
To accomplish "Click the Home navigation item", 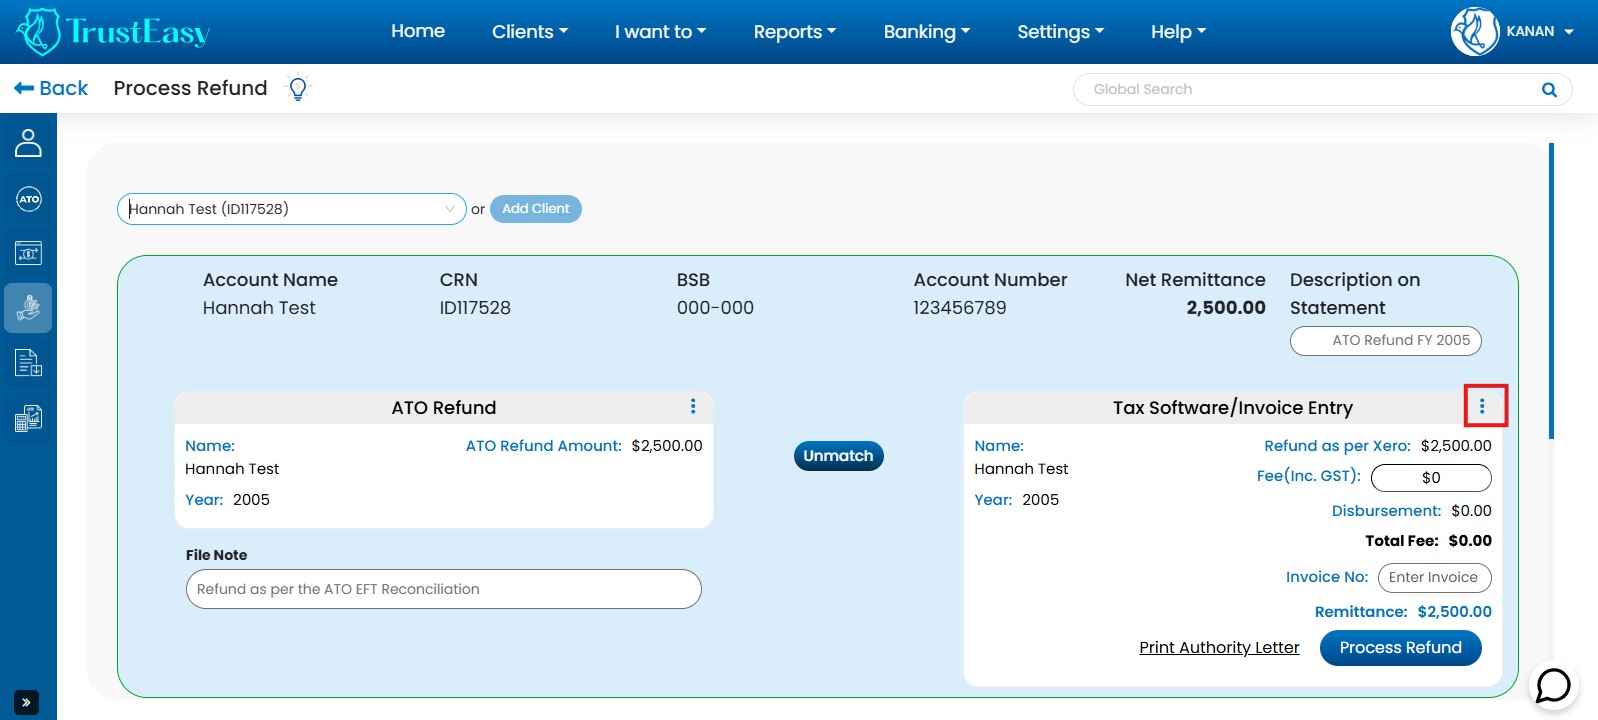I will point(417,32).
